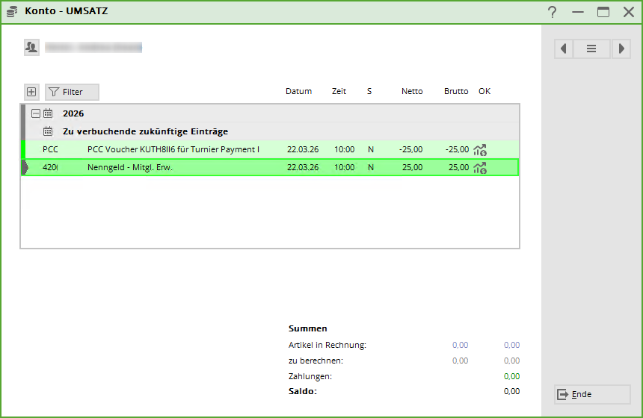643x418 pixels.
Task: Click the expand-all plus icon left of Filter
Action: (31, 91)
